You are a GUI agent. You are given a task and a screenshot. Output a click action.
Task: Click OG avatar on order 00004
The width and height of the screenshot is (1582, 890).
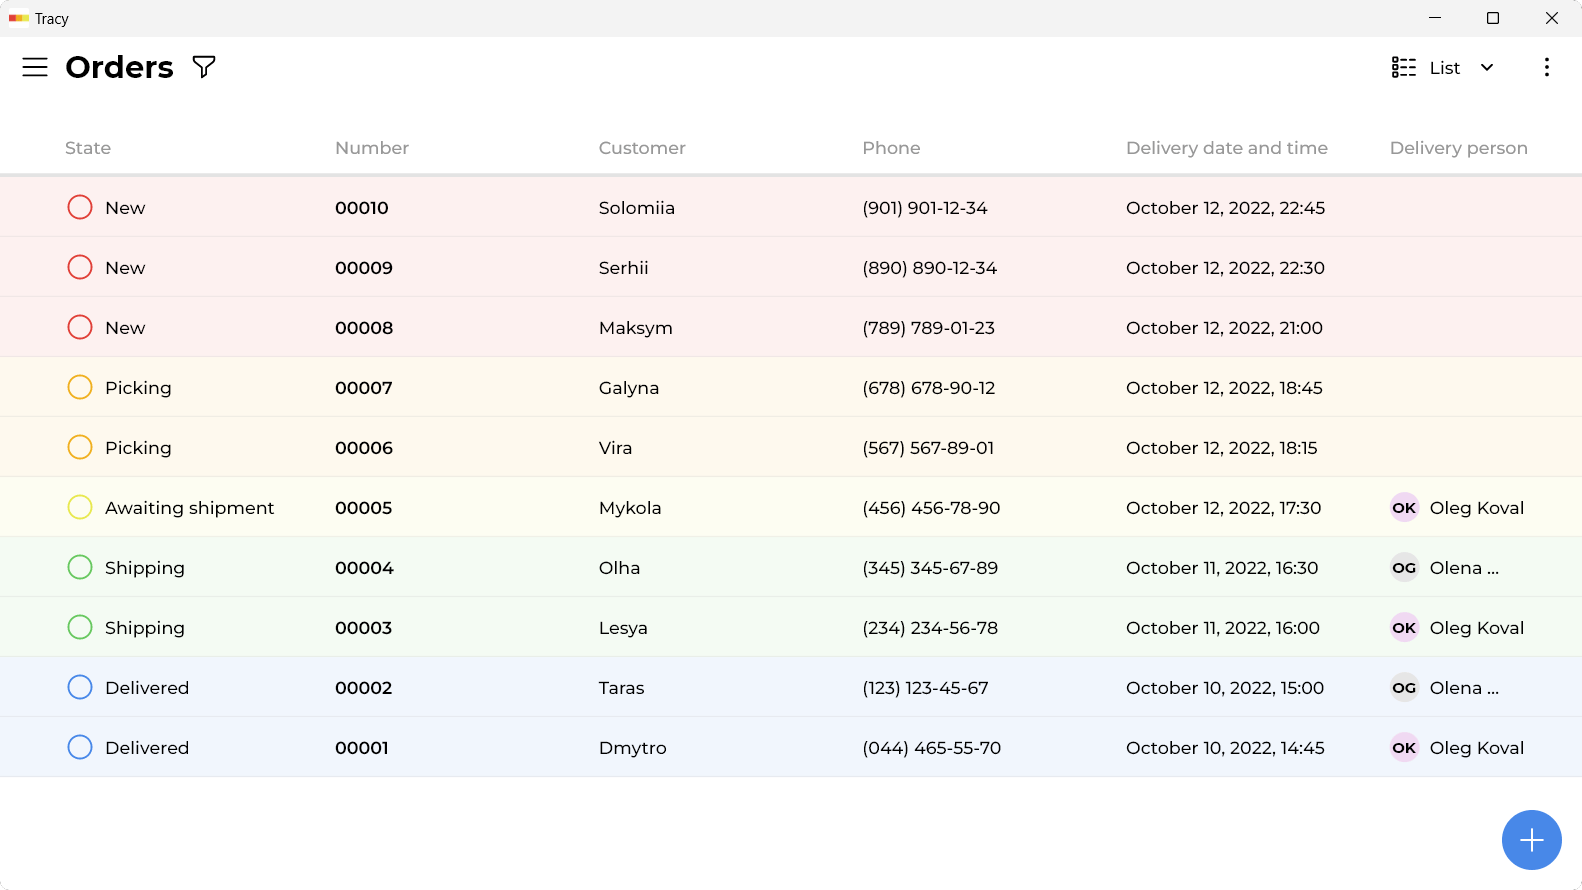tap(1404, 568)
